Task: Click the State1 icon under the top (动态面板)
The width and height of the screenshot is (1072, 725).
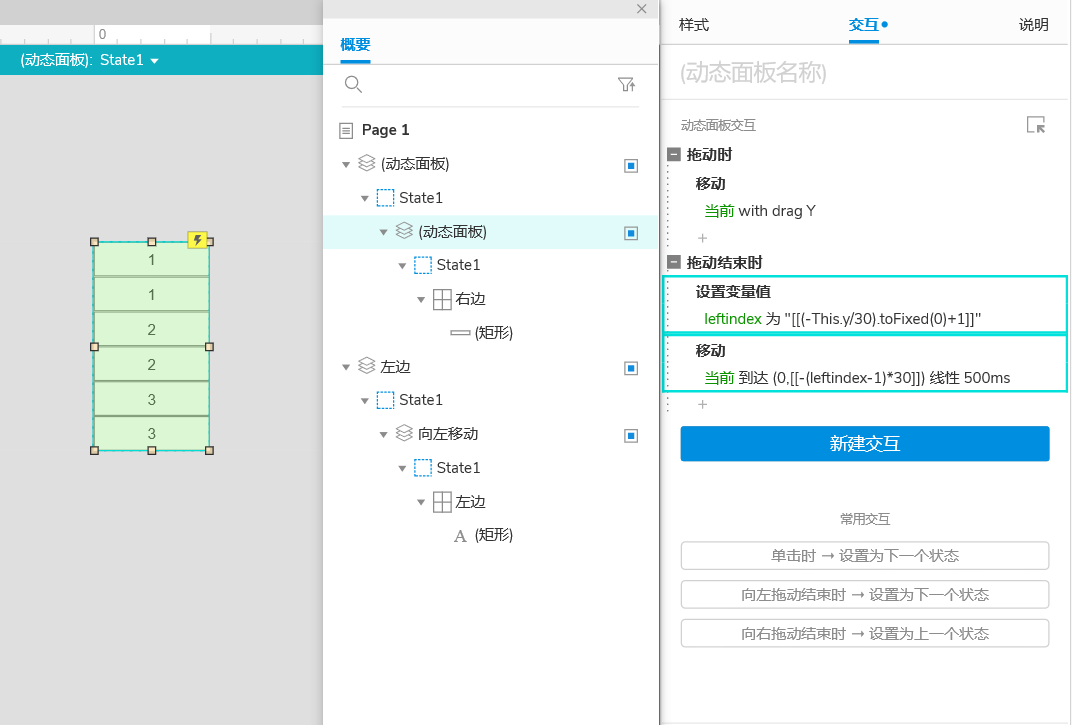Action: pyautogui.click(x=386, y=198)
